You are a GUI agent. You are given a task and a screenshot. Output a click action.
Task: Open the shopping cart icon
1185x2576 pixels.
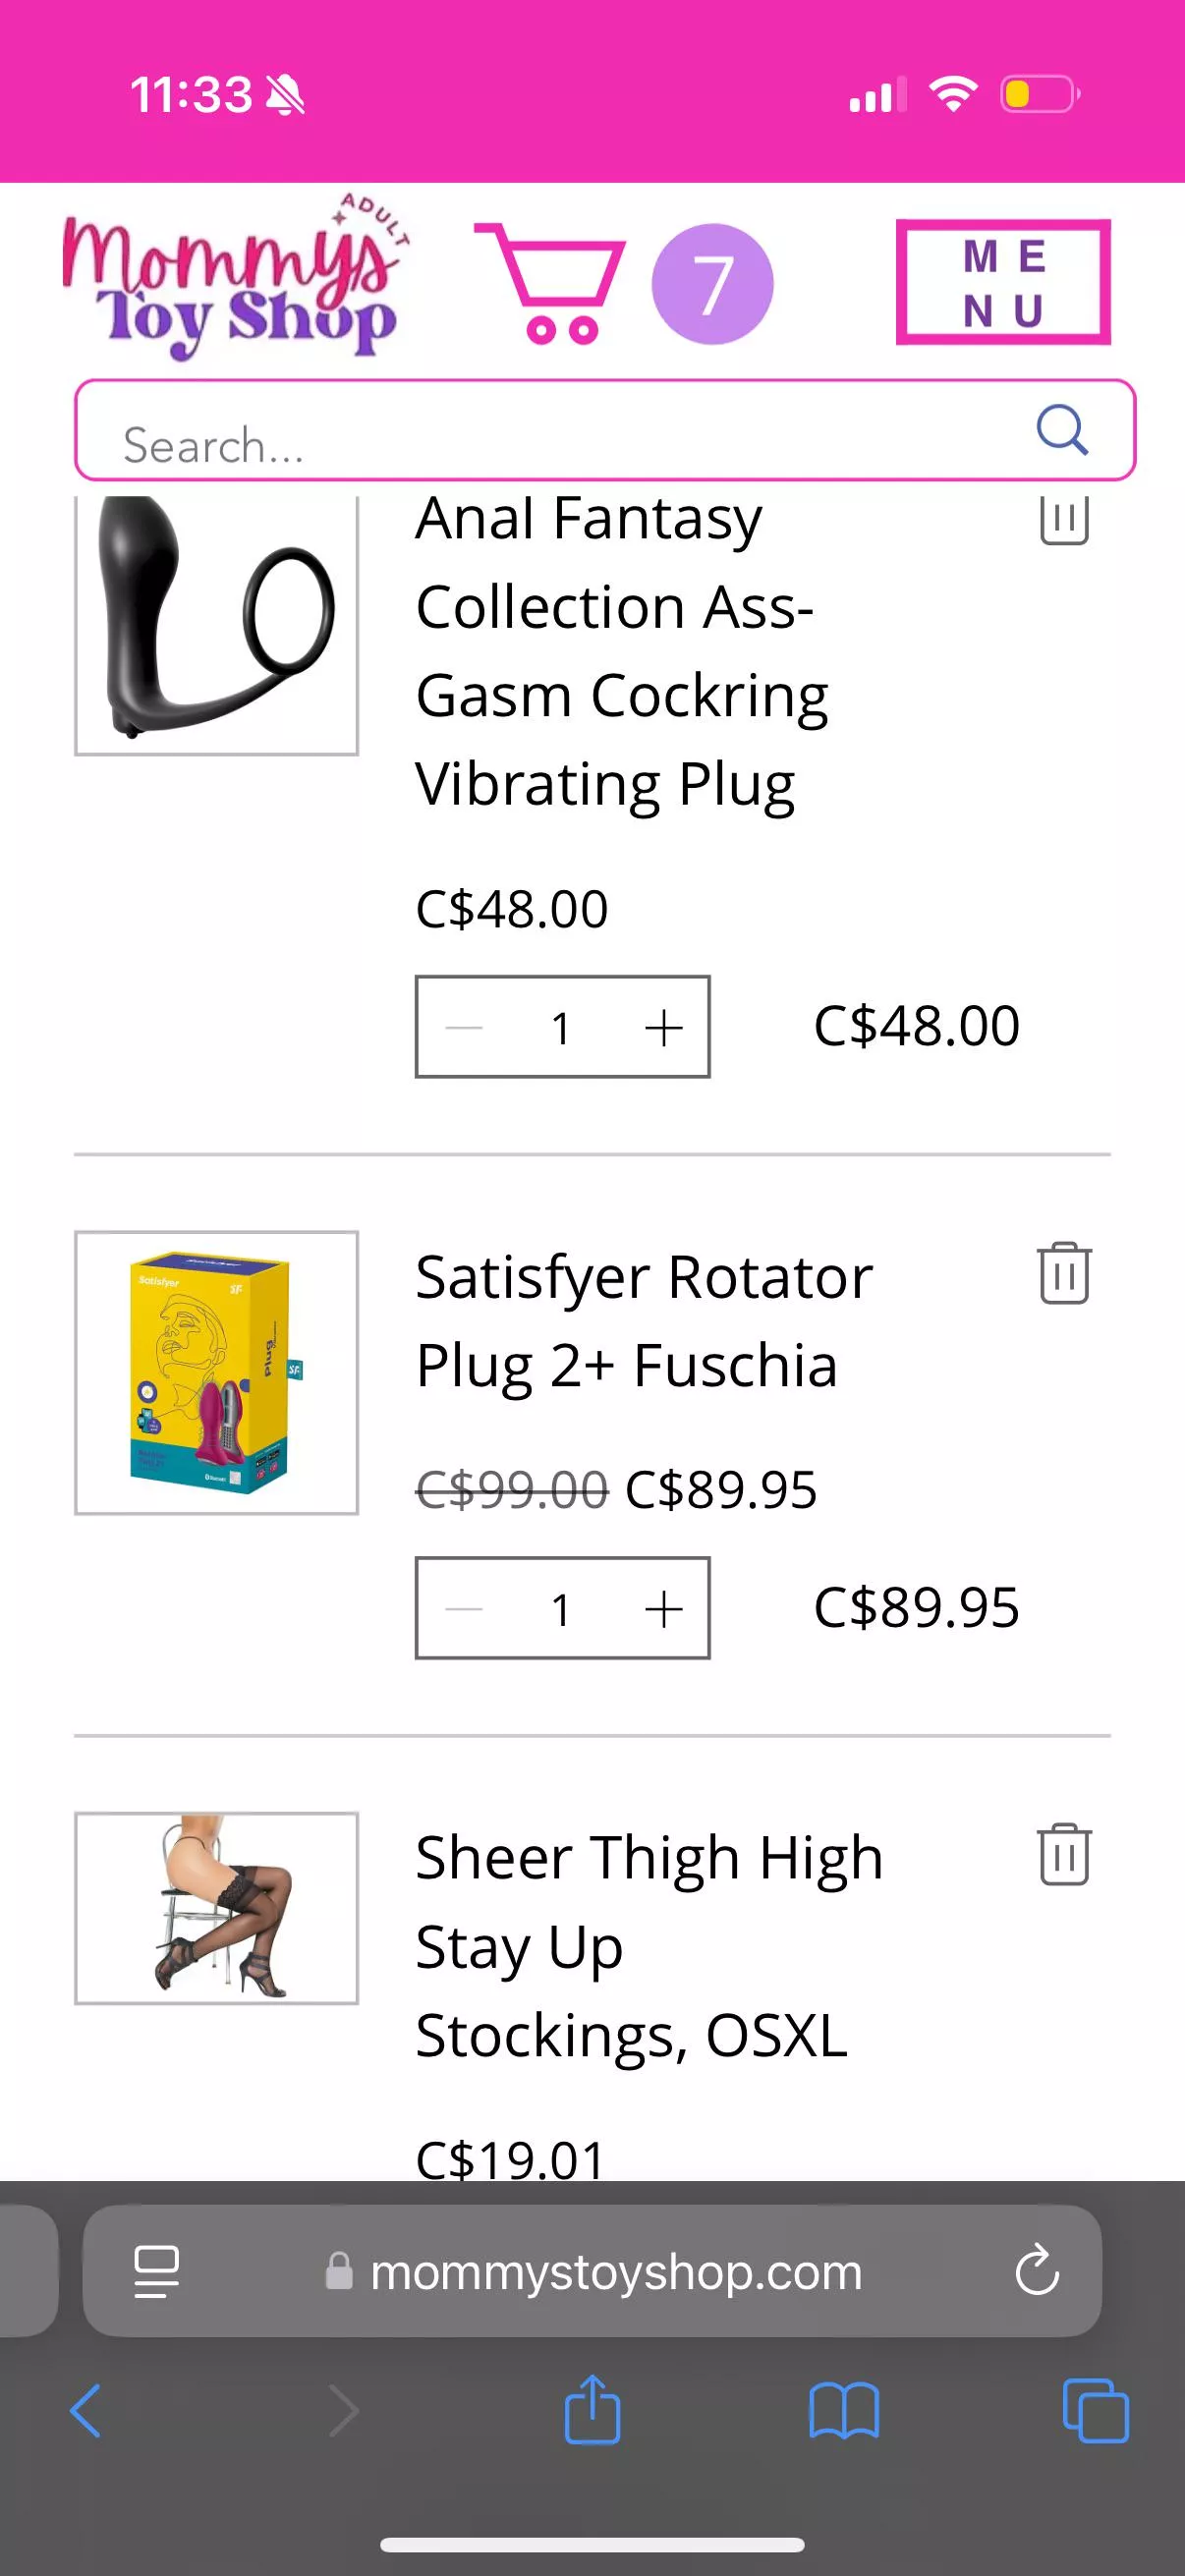551,283
